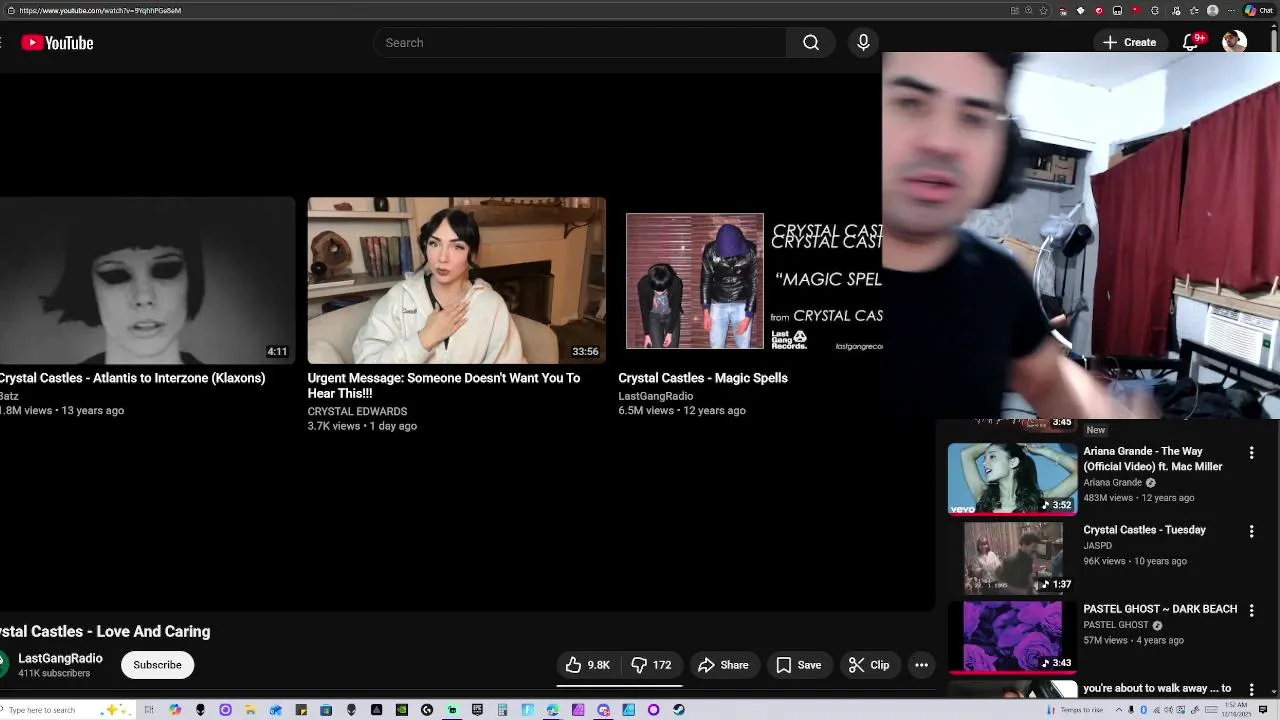The image size is (1280, 720).
Task: Click the 'Temps to rise' weather widget
Action: click(x=1073, y=710)
